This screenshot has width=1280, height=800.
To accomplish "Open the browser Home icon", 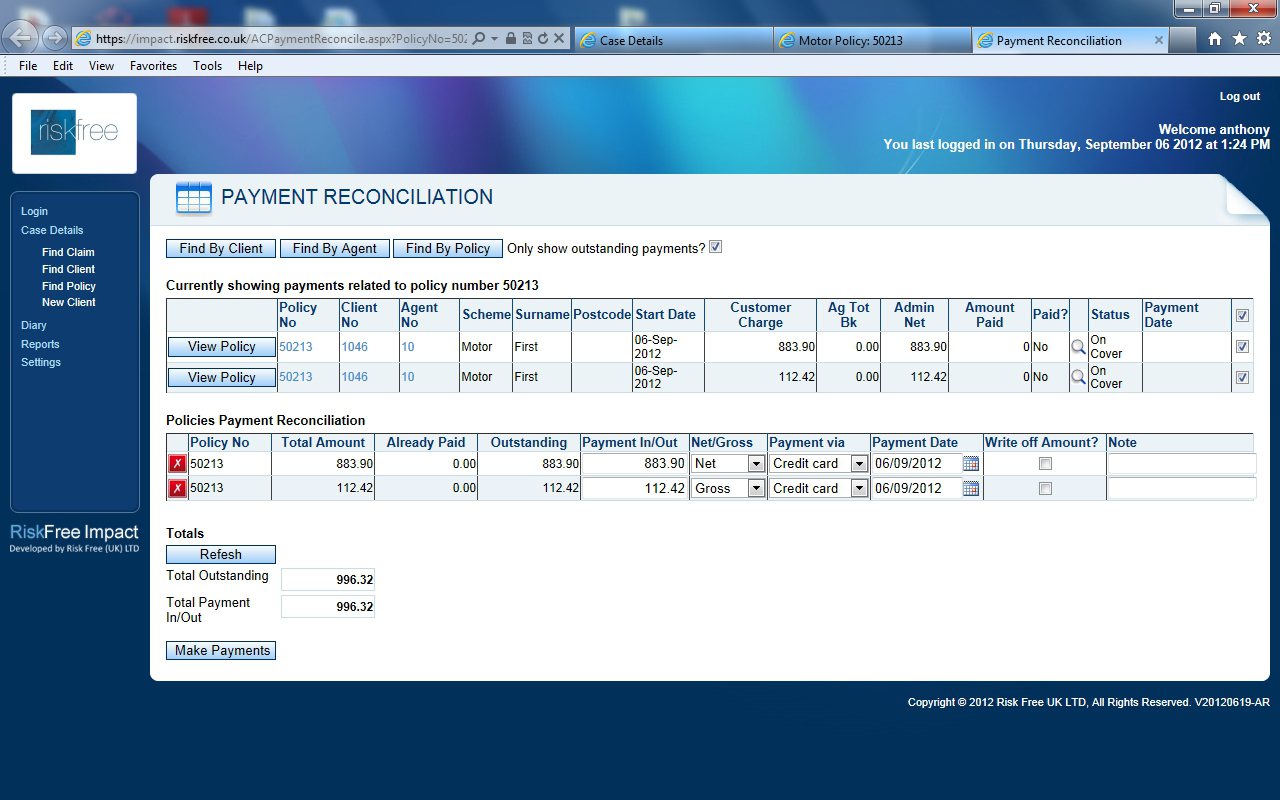I will (x=1215, y=39).
